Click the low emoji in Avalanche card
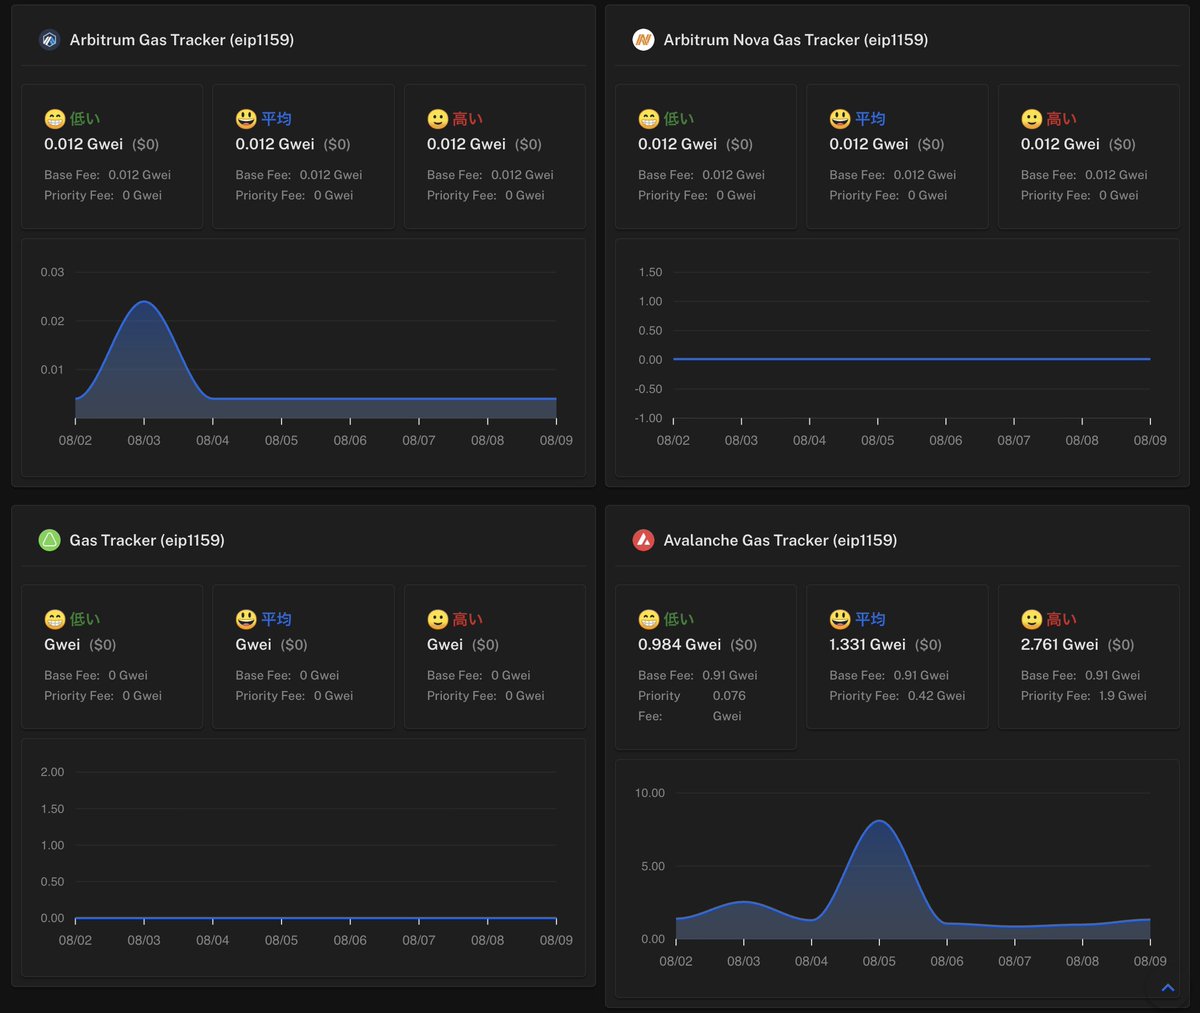The height and width of the screenshot is (1013, 1200). (x=649, y=620)
